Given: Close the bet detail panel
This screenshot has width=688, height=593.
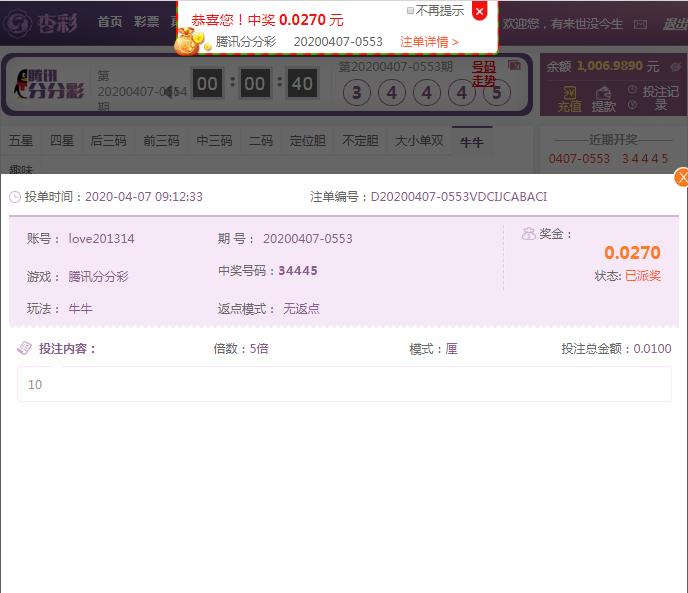Looking at the screenshot, I should (681, 178).
